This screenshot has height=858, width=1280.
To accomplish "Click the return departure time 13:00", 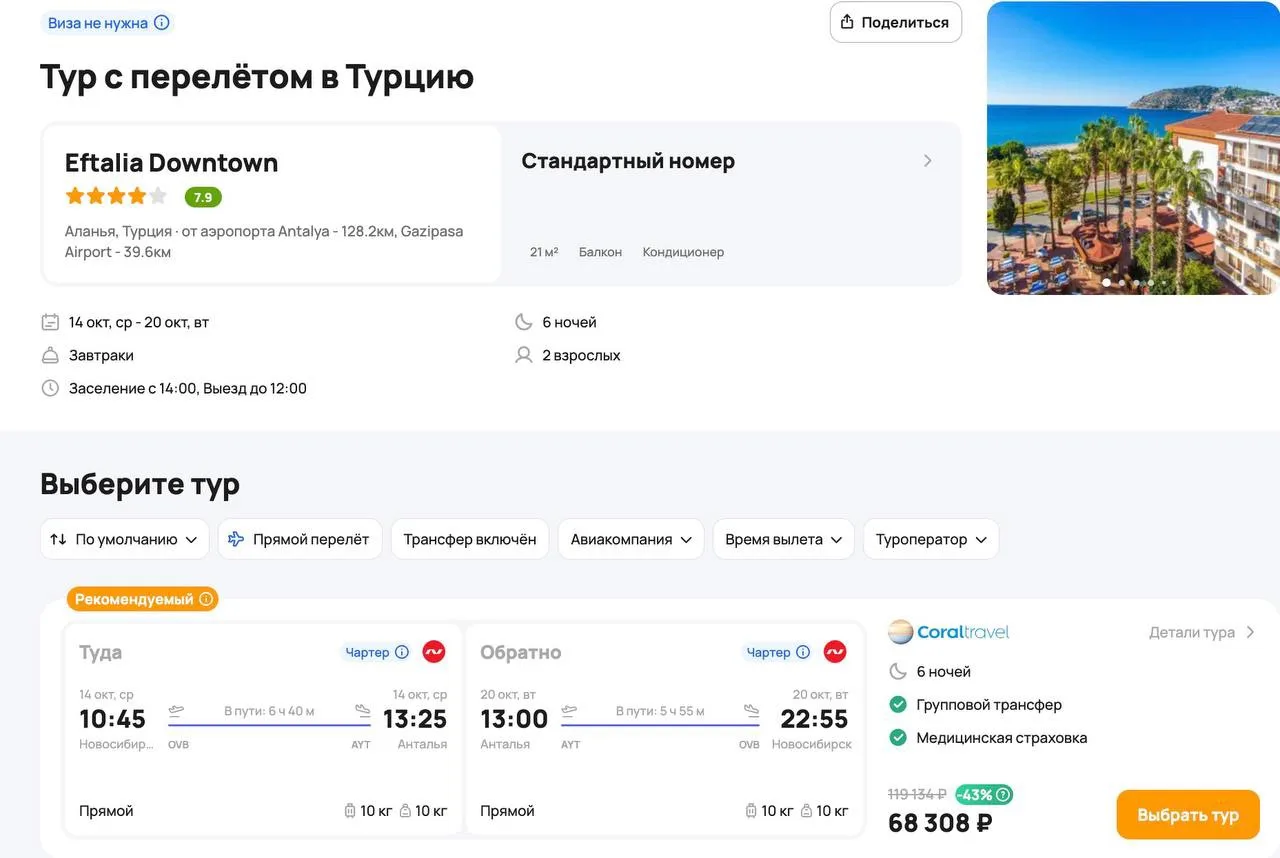I will 514,719.
